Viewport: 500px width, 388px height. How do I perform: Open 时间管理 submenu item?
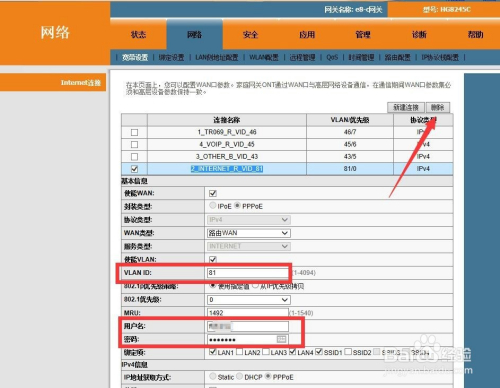point(361,57)
